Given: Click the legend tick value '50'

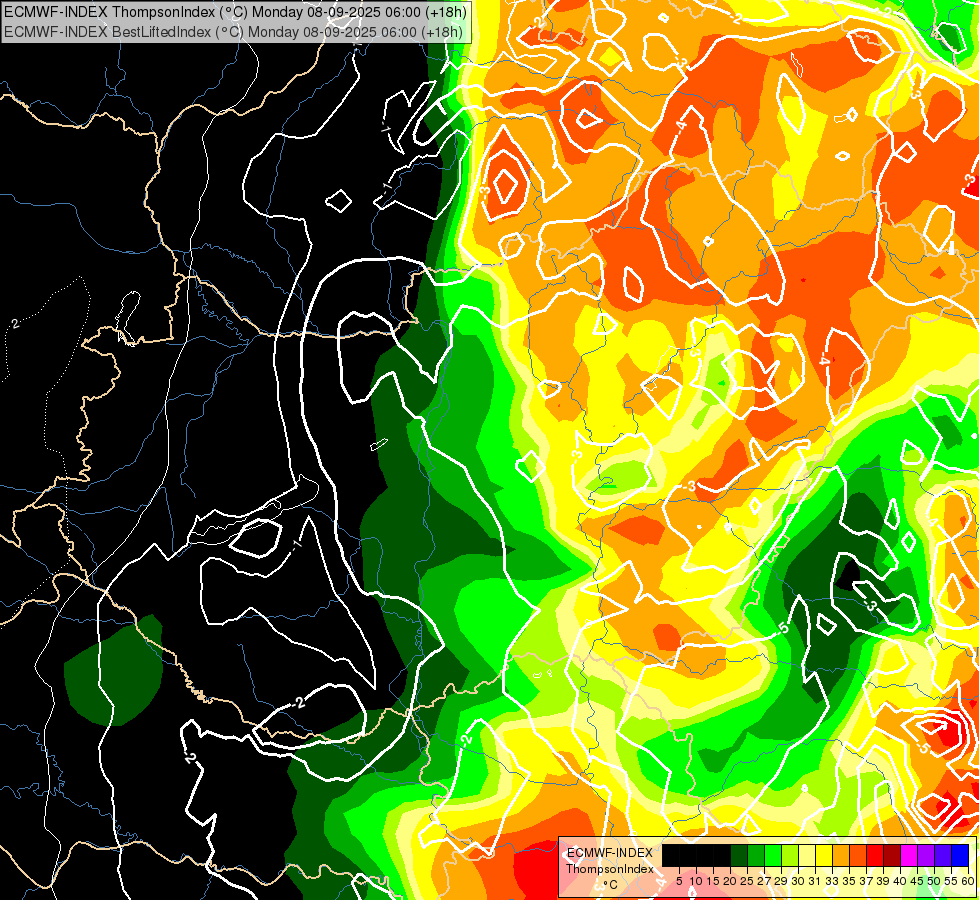Looking at the screenshot, I should coord(935,881).
